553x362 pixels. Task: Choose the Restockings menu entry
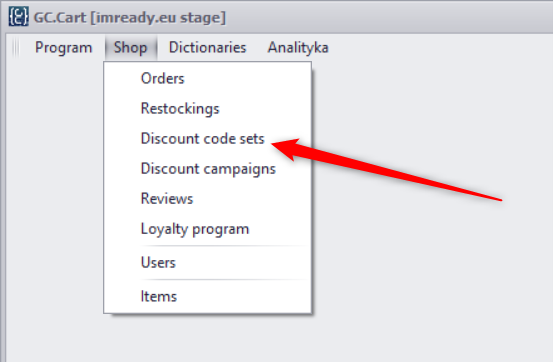pyautogui.click(x=207, y=108)
